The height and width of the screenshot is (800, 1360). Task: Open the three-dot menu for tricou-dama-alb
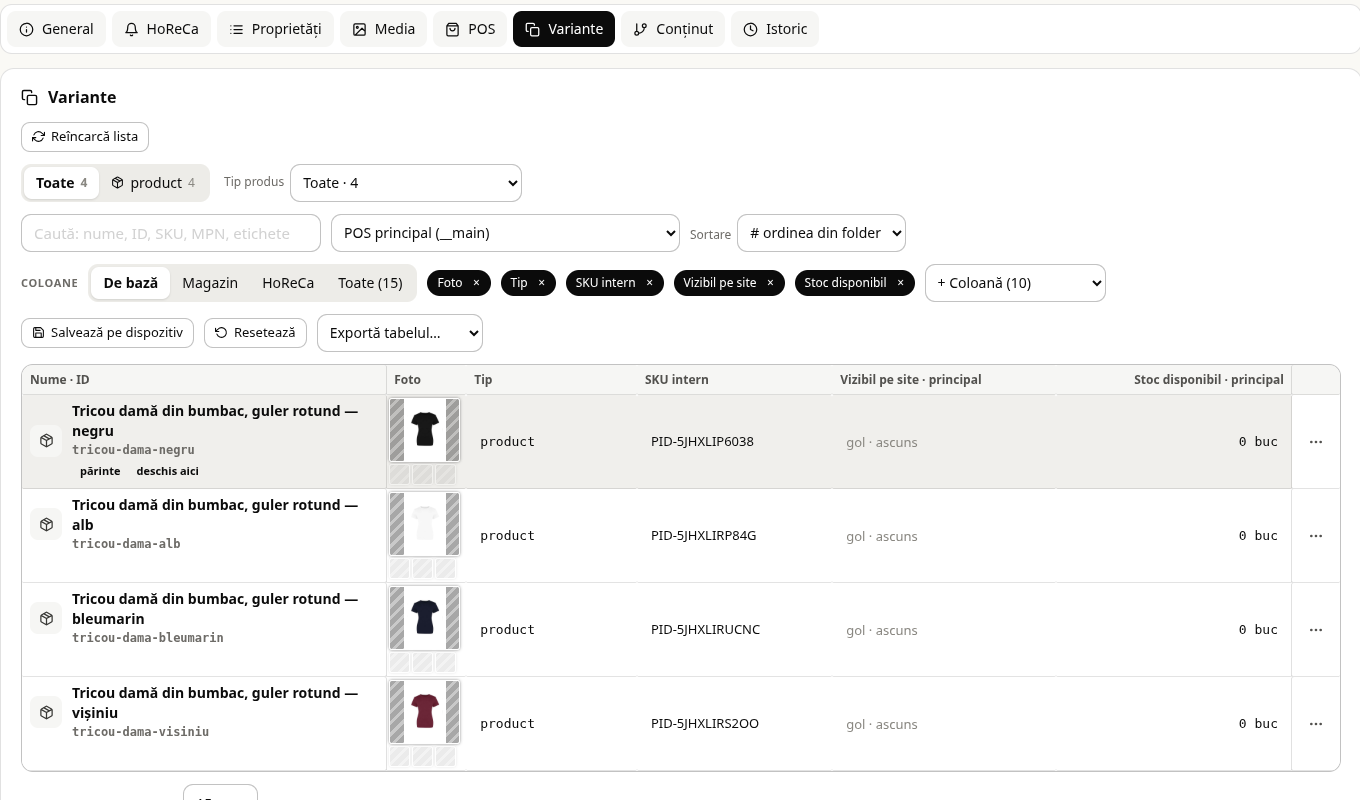[x=1315, y=536]
